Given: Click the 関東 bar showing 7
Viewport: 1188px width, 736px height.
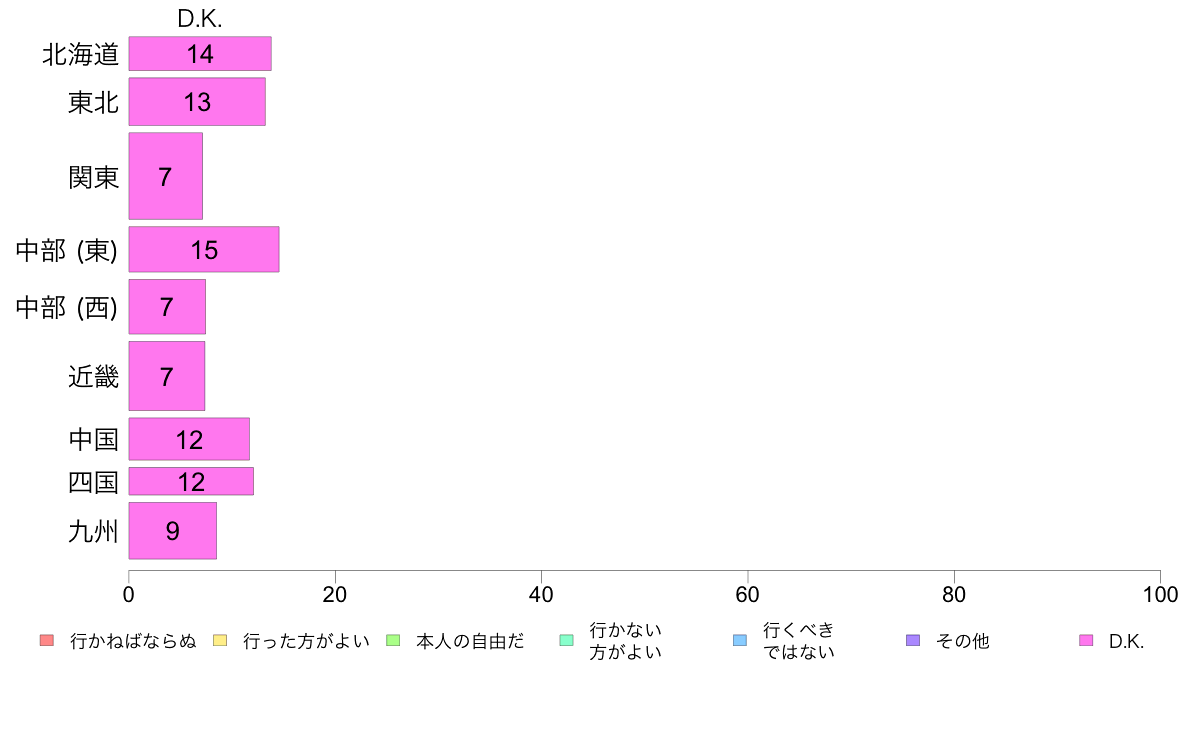Looking at the screenshot, I should (165, 177).
